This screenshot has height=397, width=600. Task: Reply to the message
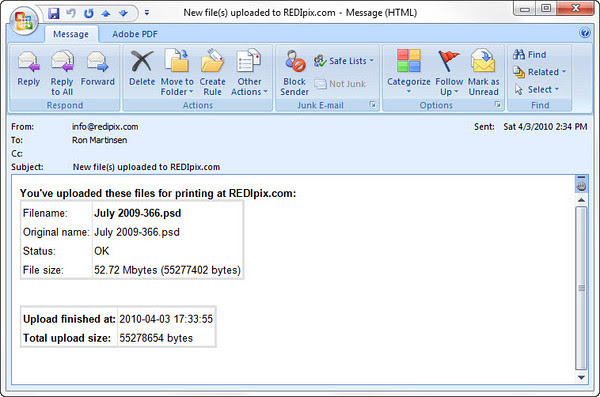point(29,69)
